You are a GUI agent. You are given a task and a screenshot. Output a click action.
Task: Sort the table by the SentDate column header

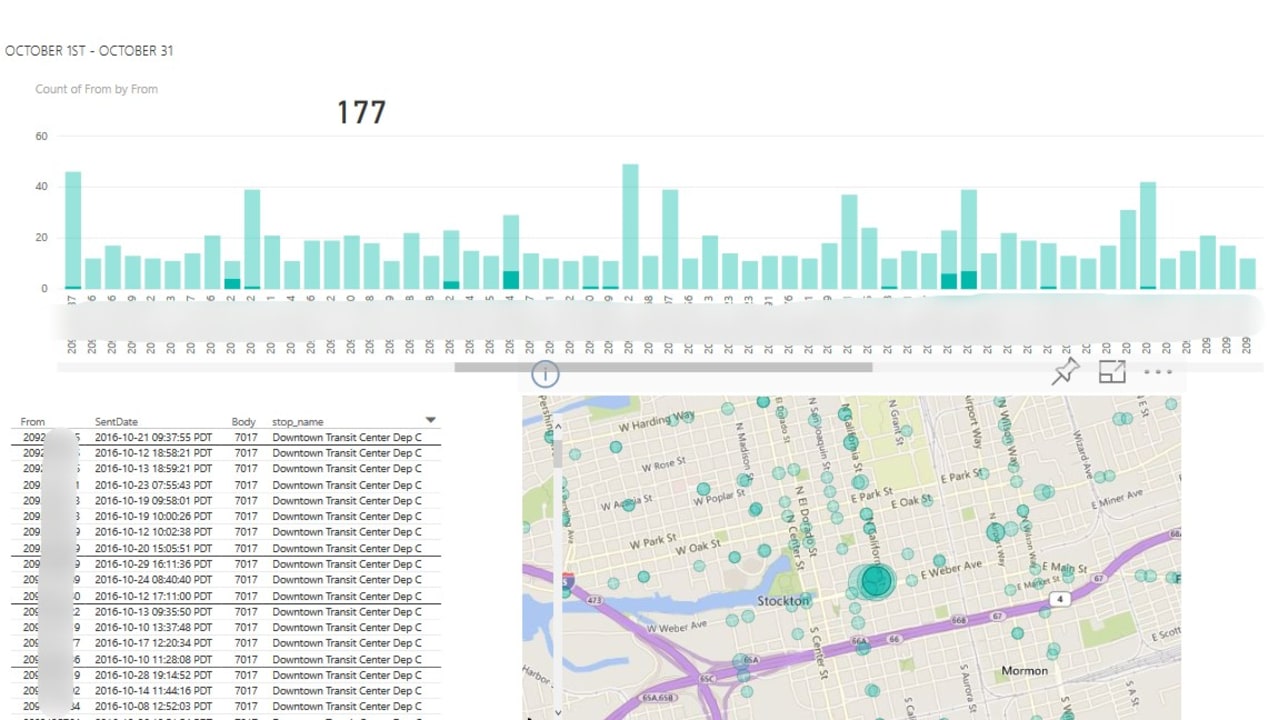pos(116,422)
